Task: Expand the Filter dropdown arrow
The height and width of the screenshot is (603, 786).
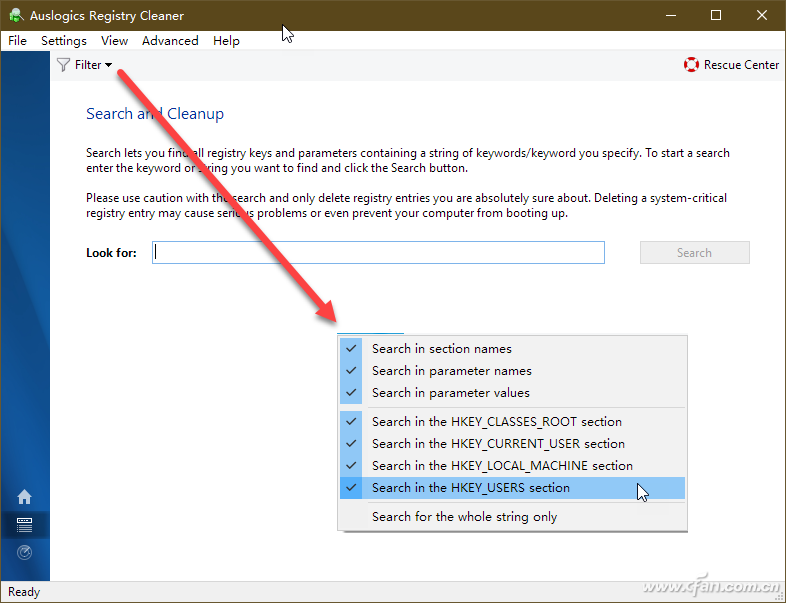Action: point(108,65)
